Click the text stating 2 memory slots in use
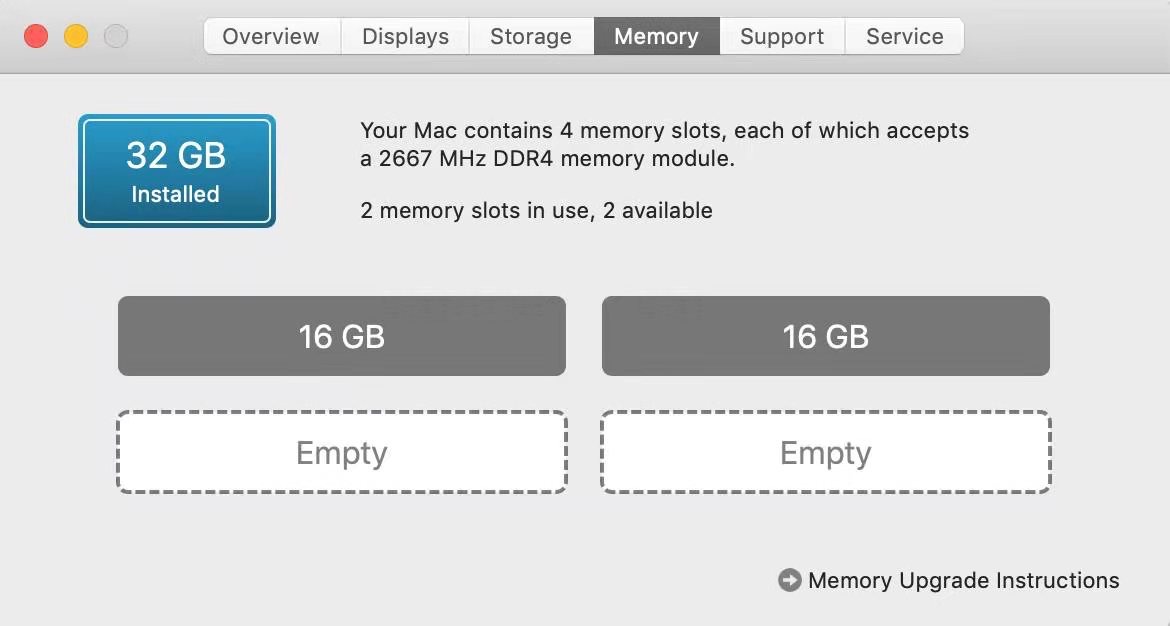 pyautogui.click(x=537, y=210)
